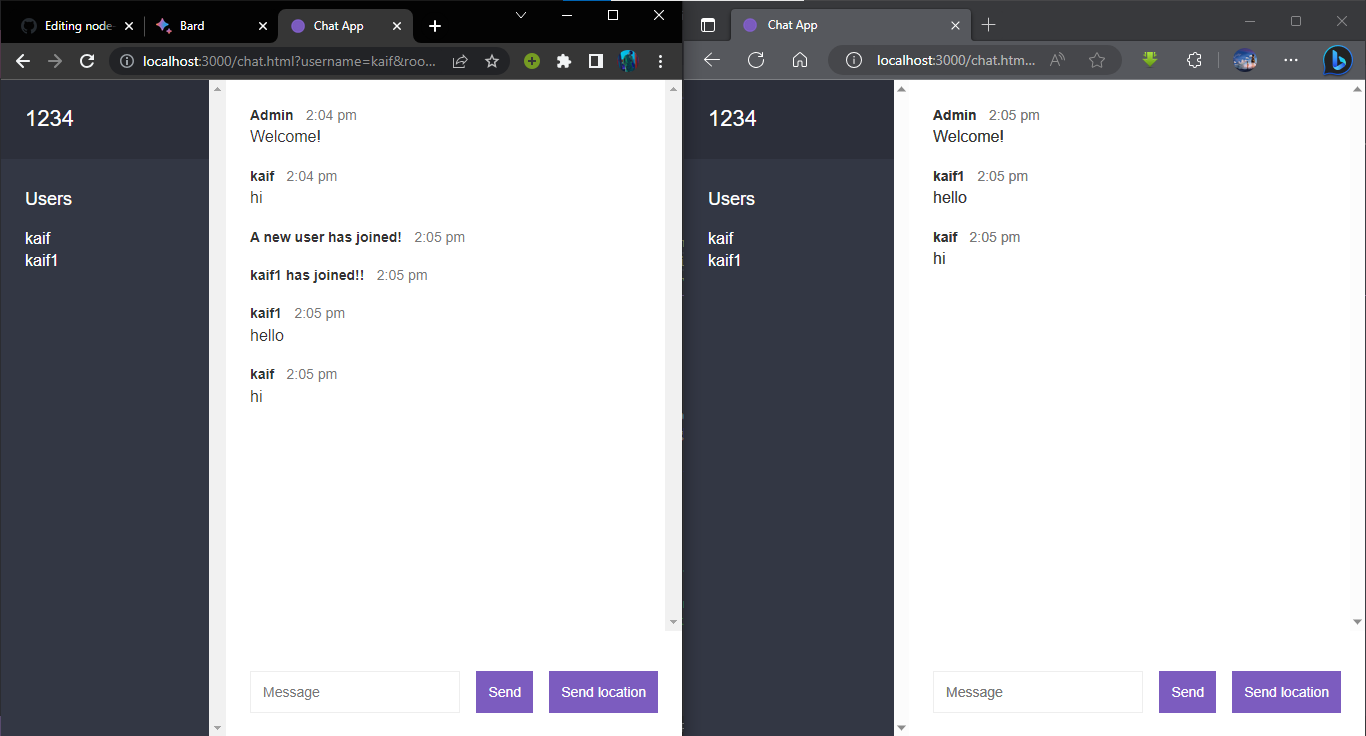Click the site info icon on localhost in Chrome
Image resolution: width=1366 pixels, height=736 pixels.
126,60
